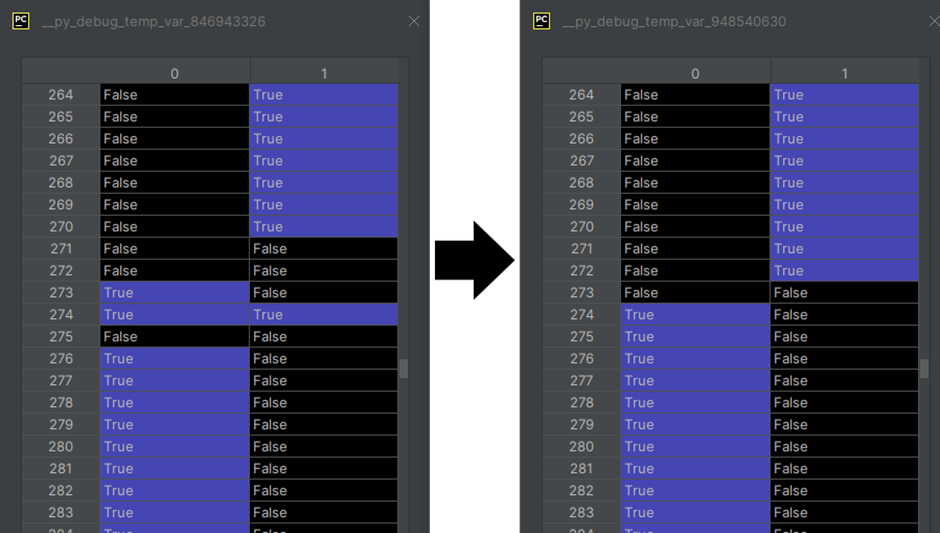Select row 274 column 0 True in right table

pyautogui.click(x=695, y=315)
